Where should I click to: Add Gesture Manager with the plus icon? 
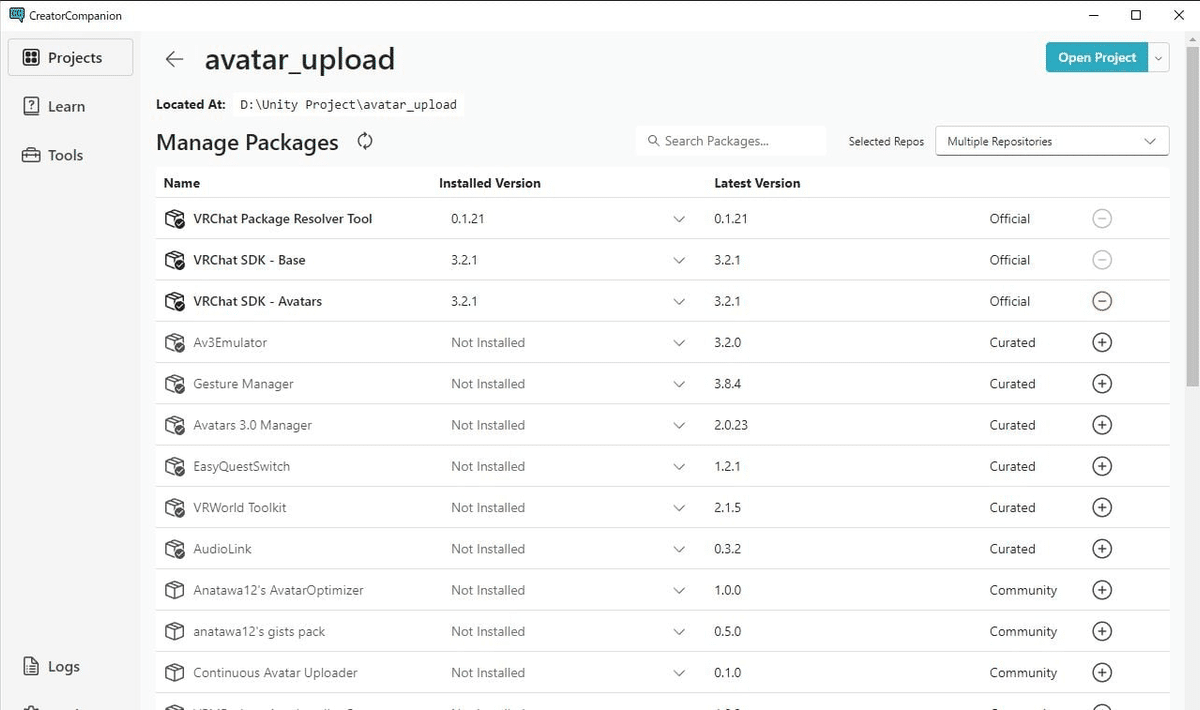1102,384
